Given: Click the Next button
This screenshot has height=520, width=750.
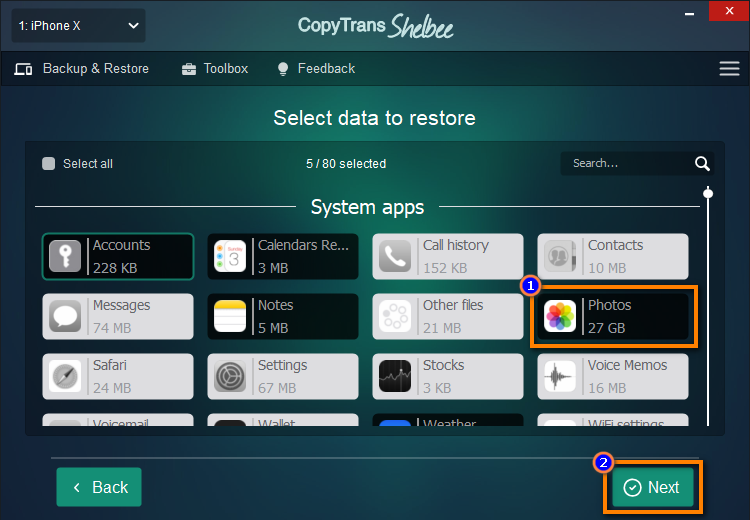Looking at the screenshot, I should (x=652, y=487).
